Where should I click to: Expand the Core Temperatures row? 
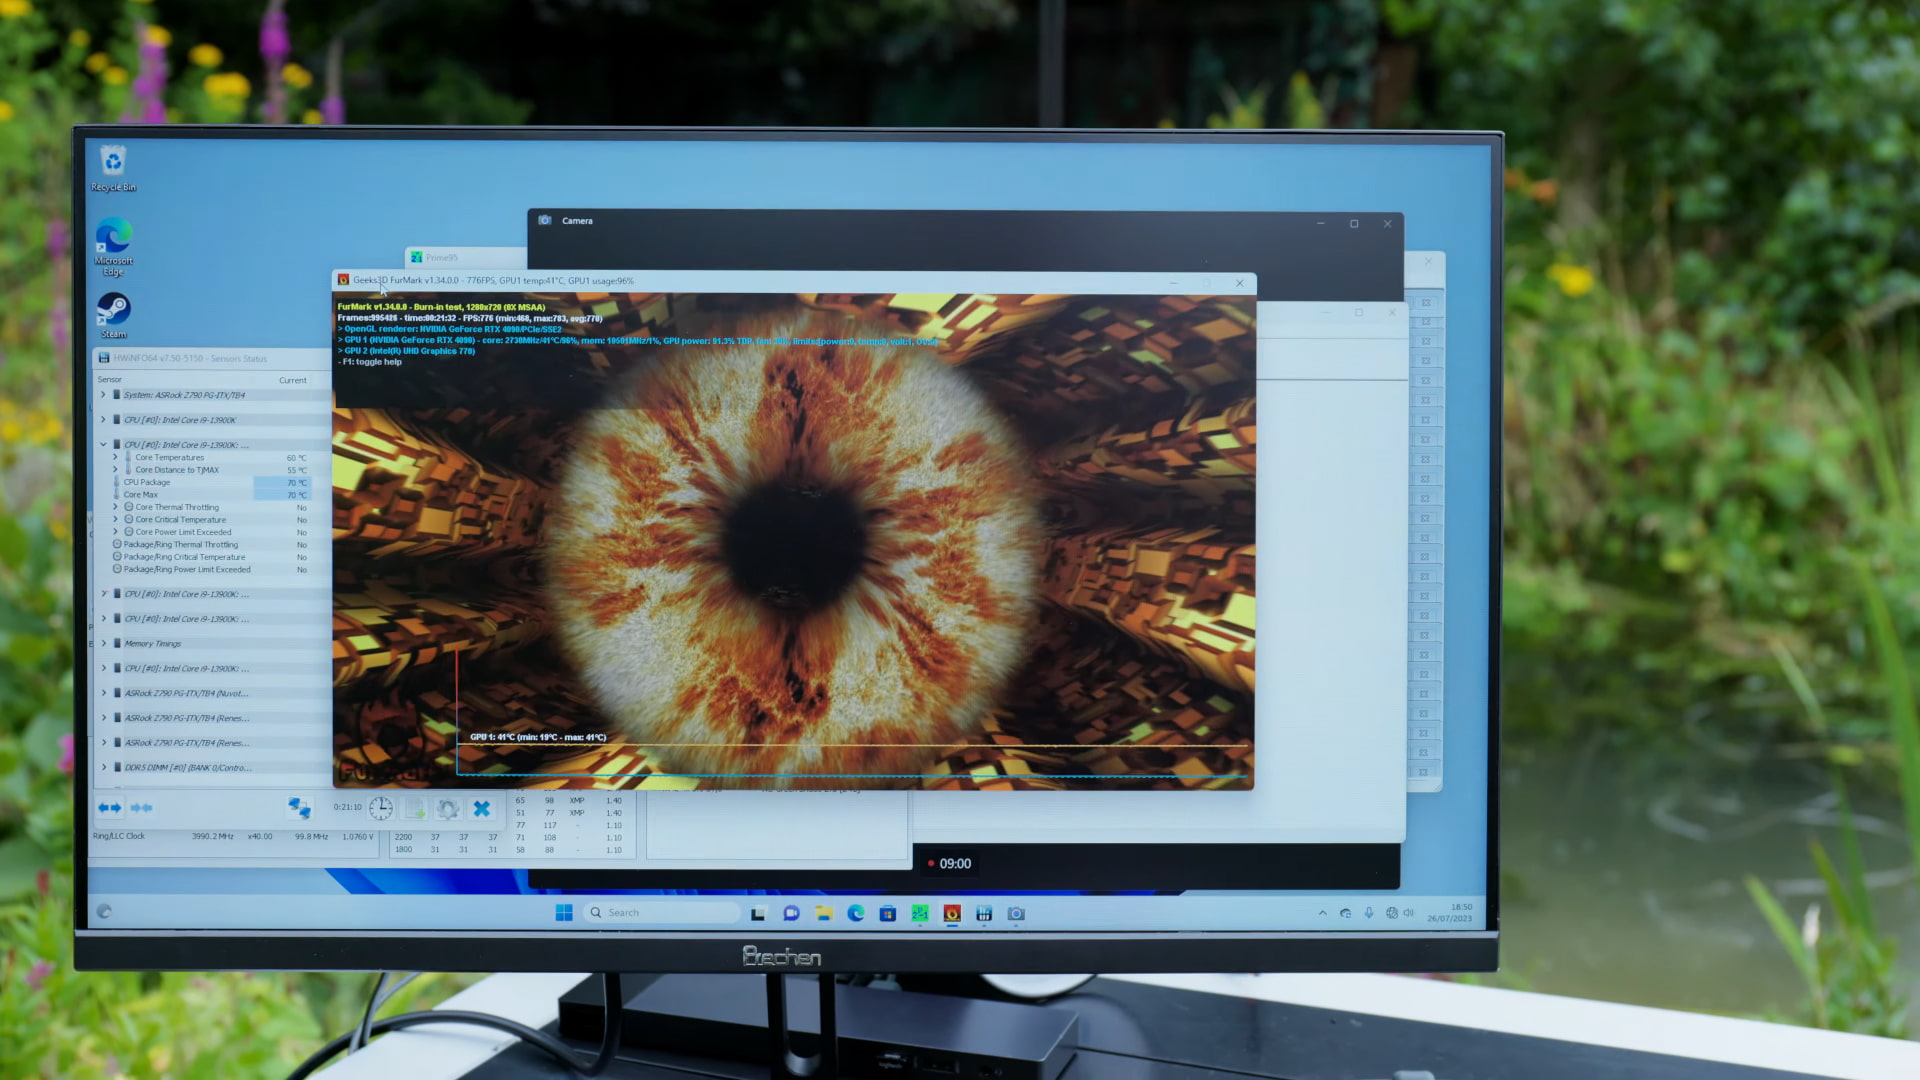pos(115,457)
